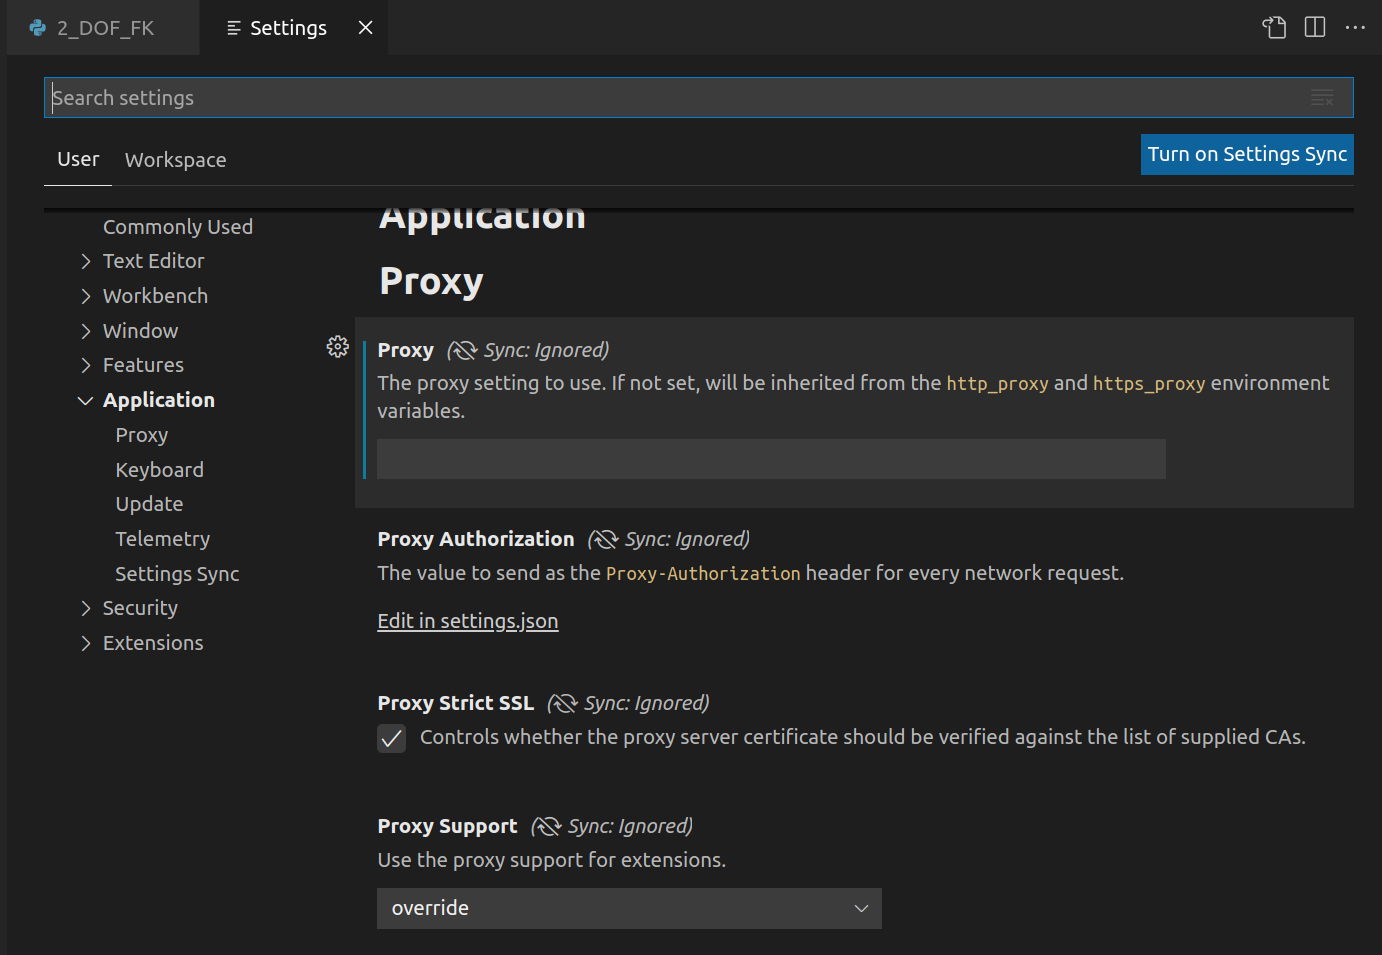The height and width of the screenshot is (955, 1382).
Task: Click the https_proxy code text
Action: pos(1149,384)
